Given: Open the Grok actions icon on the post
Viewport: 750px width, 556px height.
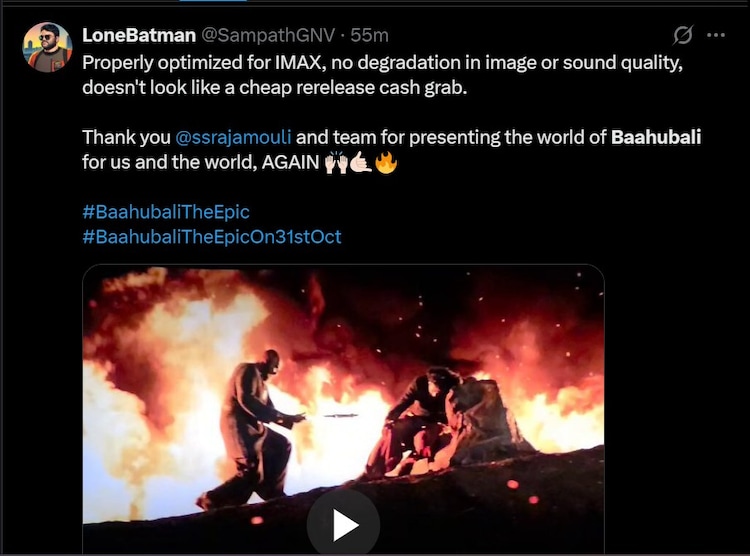Looking at the screenshot, I should click(x=683, y=35).
